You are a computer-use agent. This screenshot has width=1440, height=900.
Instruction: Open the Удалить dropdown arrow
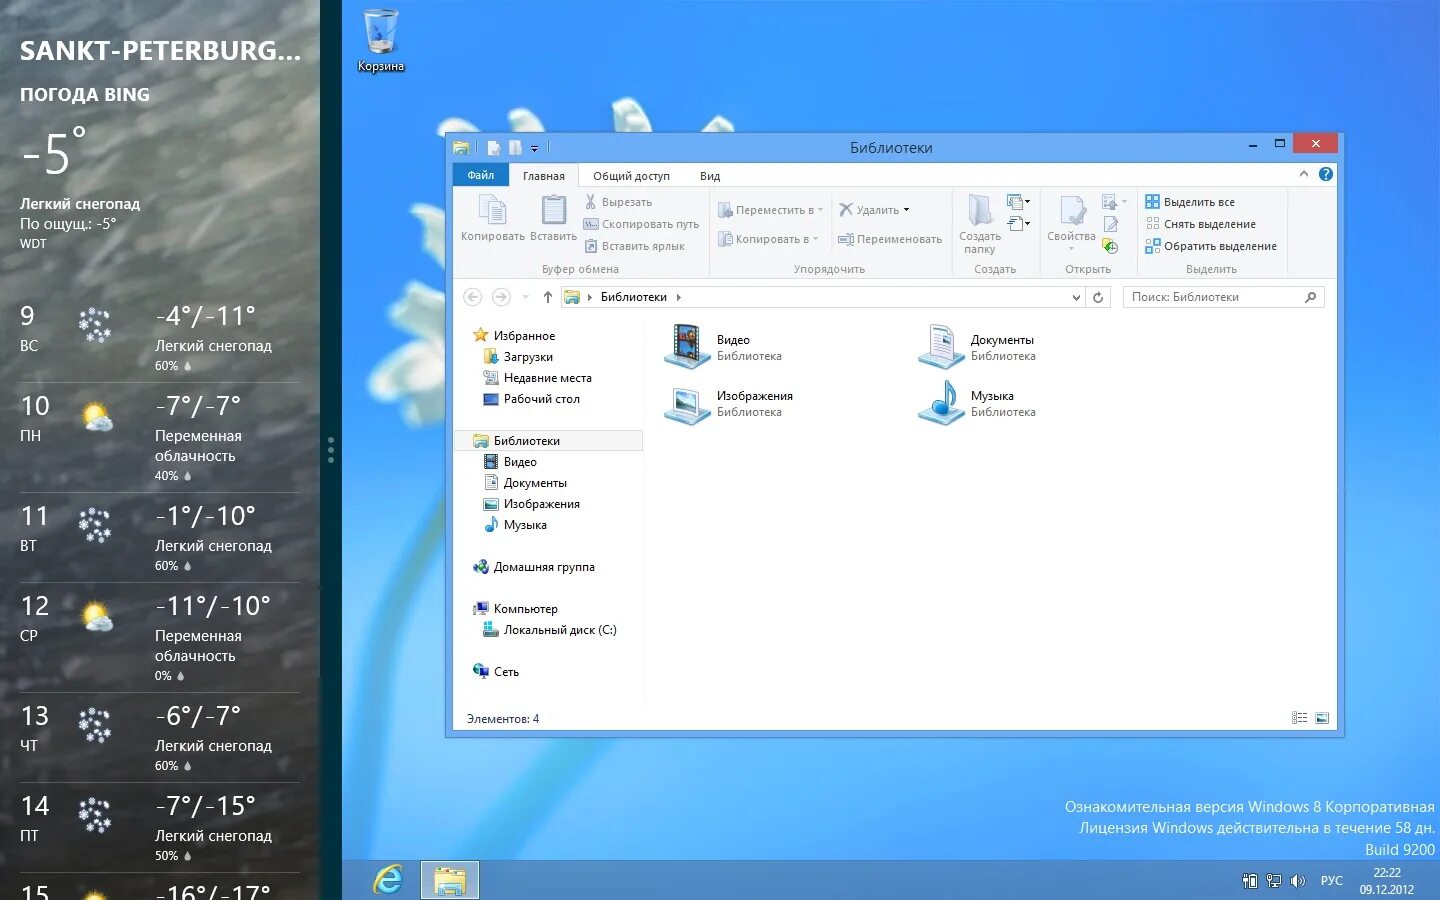tap(906, 210)
